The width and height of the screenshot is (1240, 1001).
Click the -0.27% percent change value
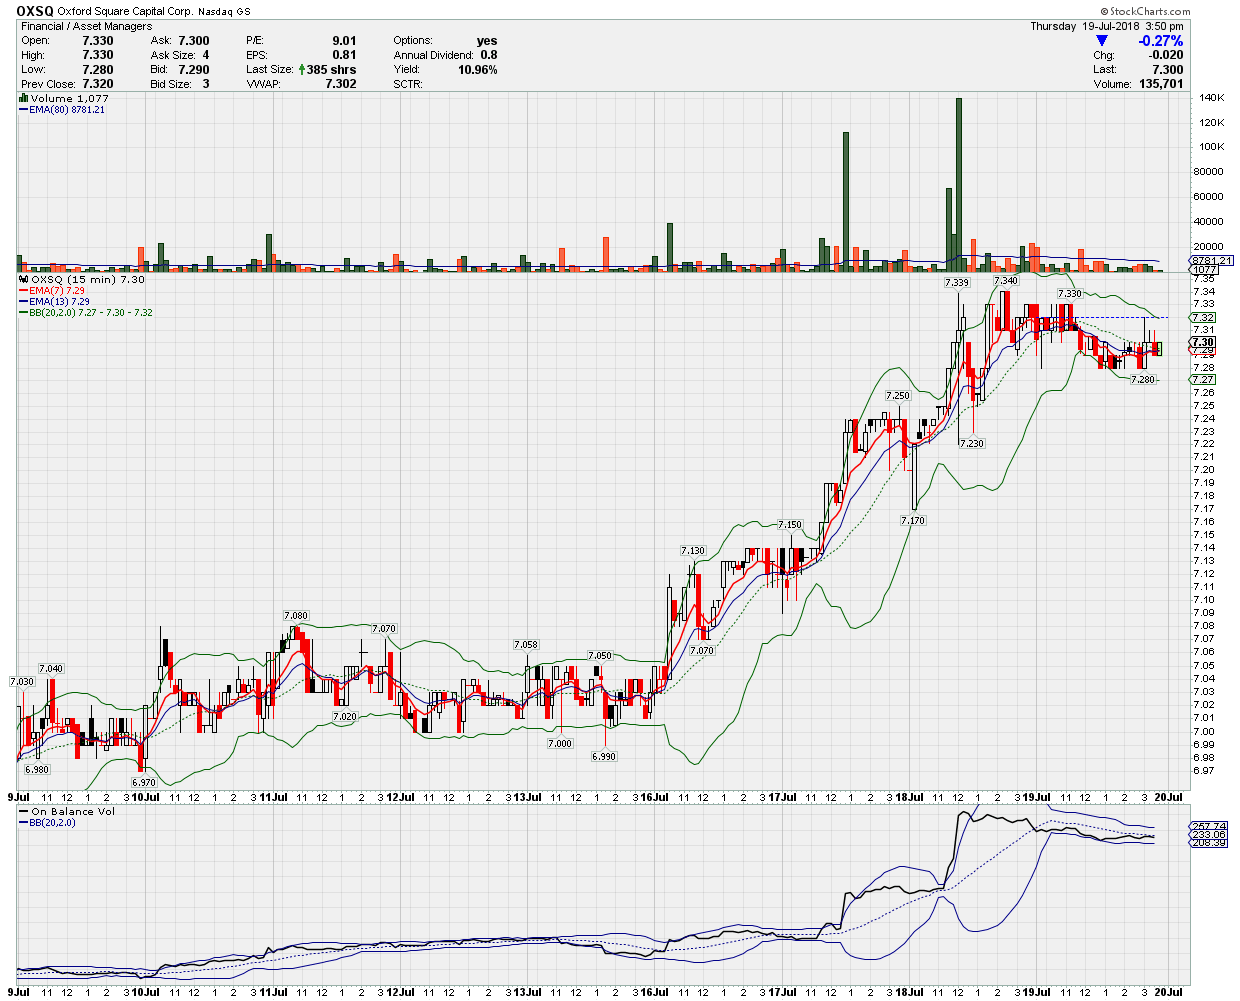coord(1161,41)
